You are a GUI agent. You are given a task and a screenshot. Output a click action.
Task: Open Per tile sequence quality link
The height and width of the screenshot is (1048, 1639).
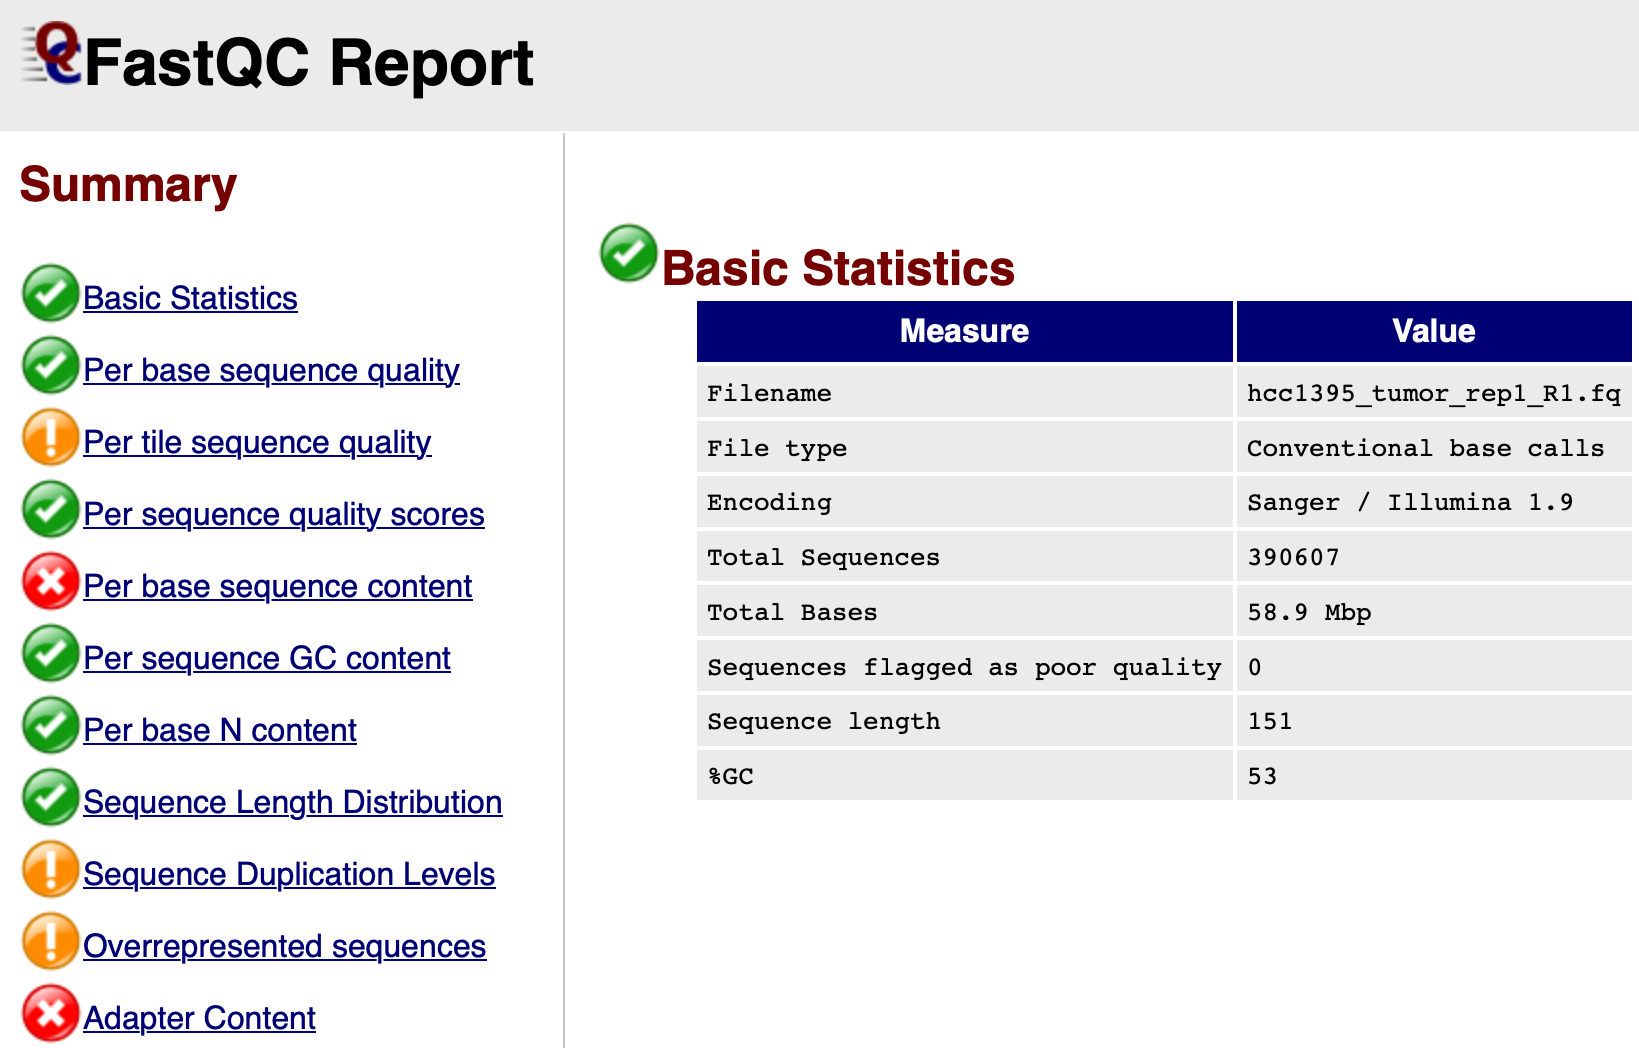pos(257,442)
